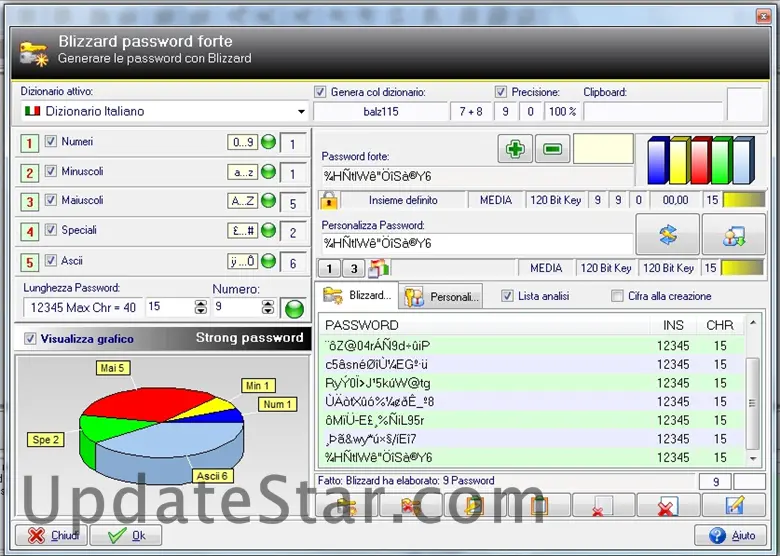Click the green generate ball beside Numero field
The width and height of the screenshot is (780, 556).
pyautogui.click(x=294, y=308)
